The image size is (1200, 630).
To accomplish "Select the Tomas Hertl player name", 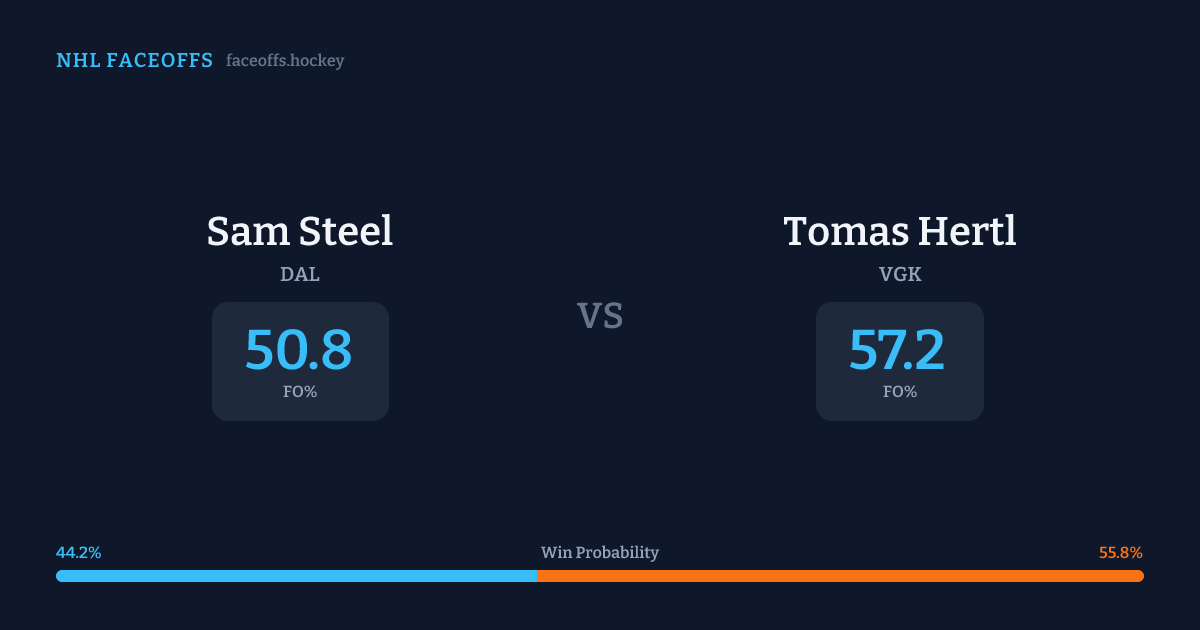I will point(900,231).
